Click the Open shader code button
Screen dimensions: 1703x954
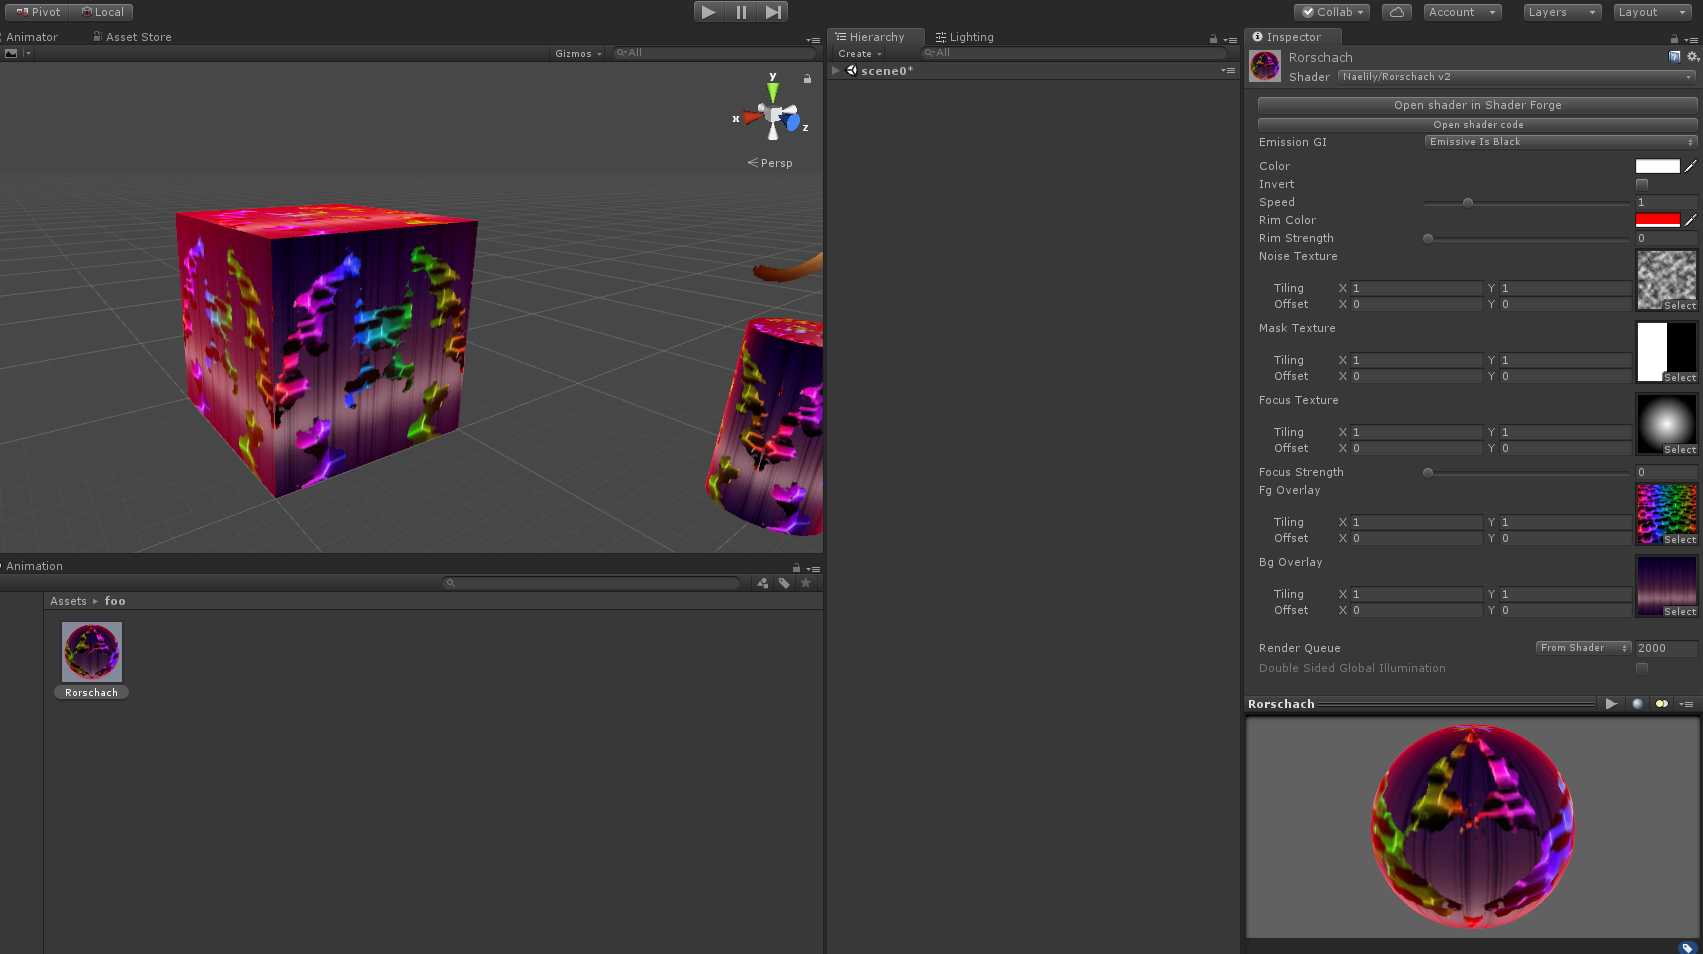coord(1477,124)
